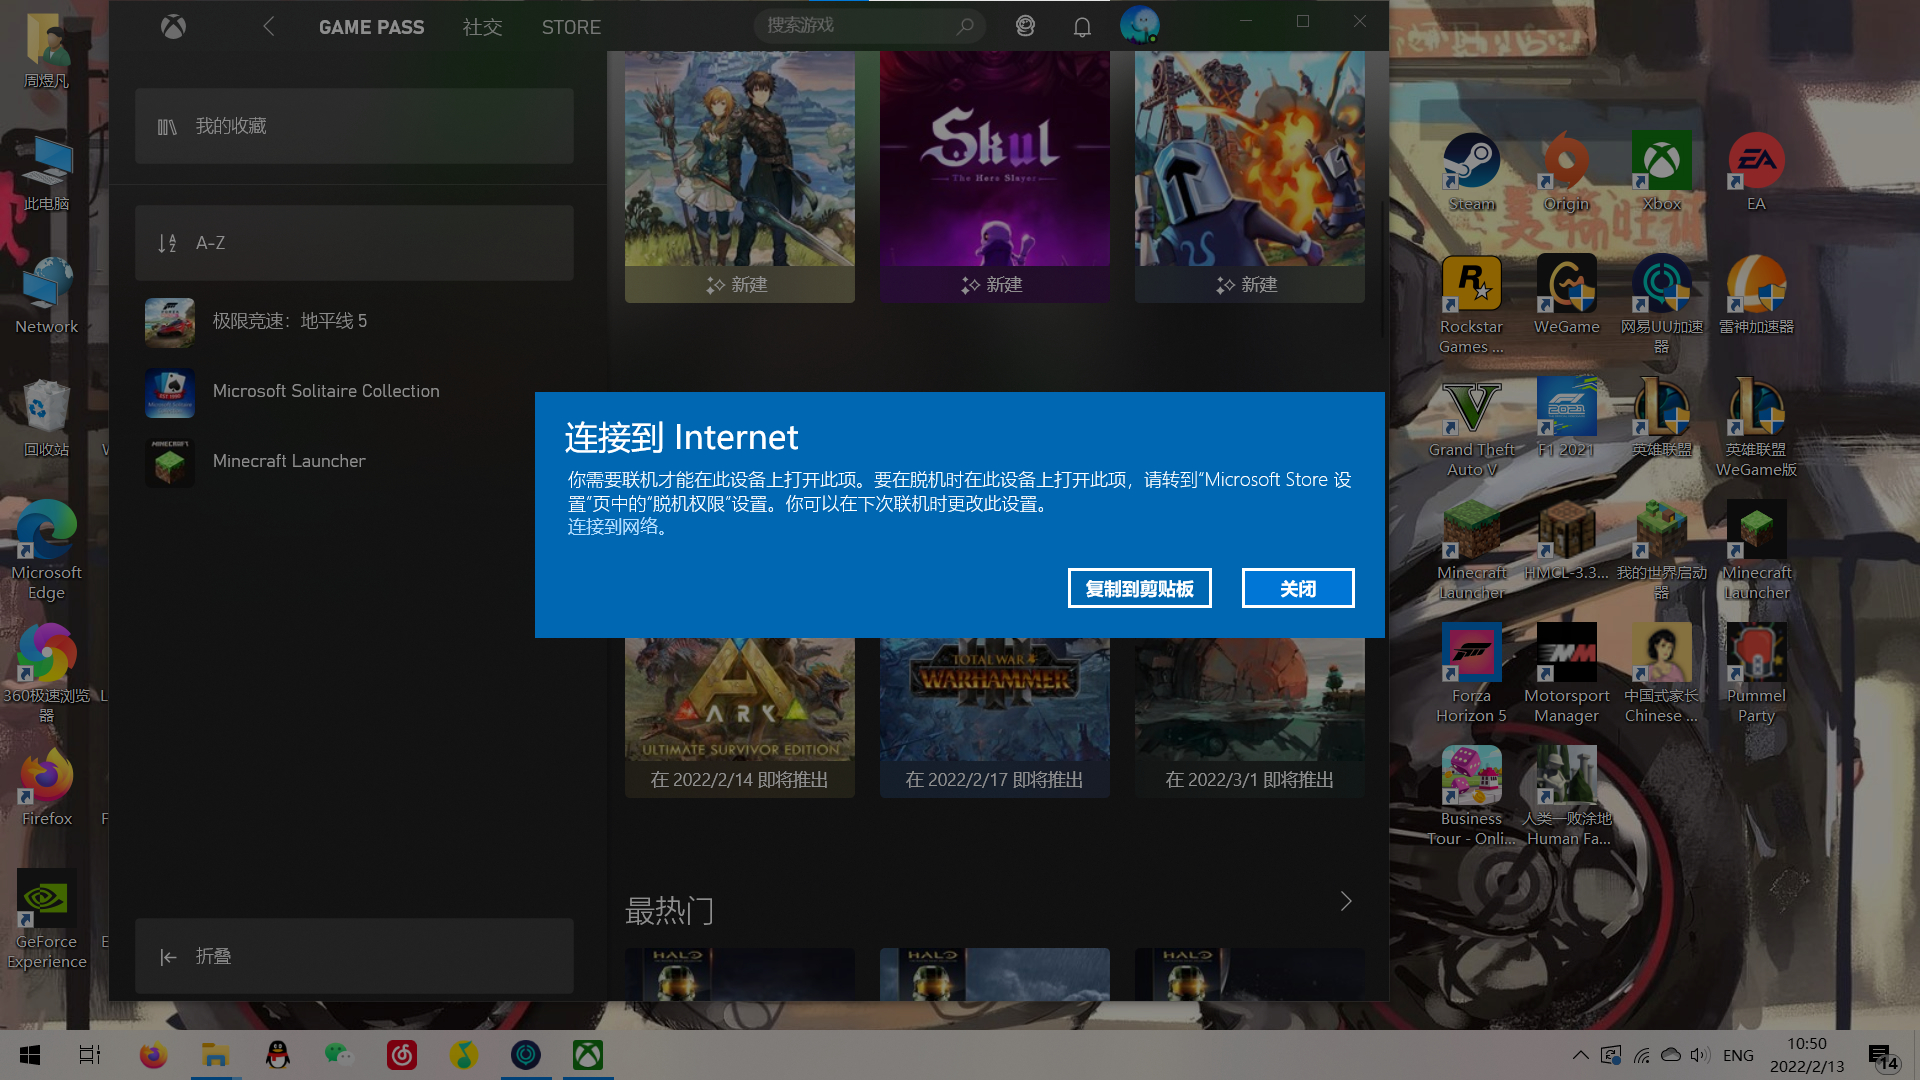Open Windows Start menu
This screenshot has height=1080, width=1920.
click(x=30, y=1055)
